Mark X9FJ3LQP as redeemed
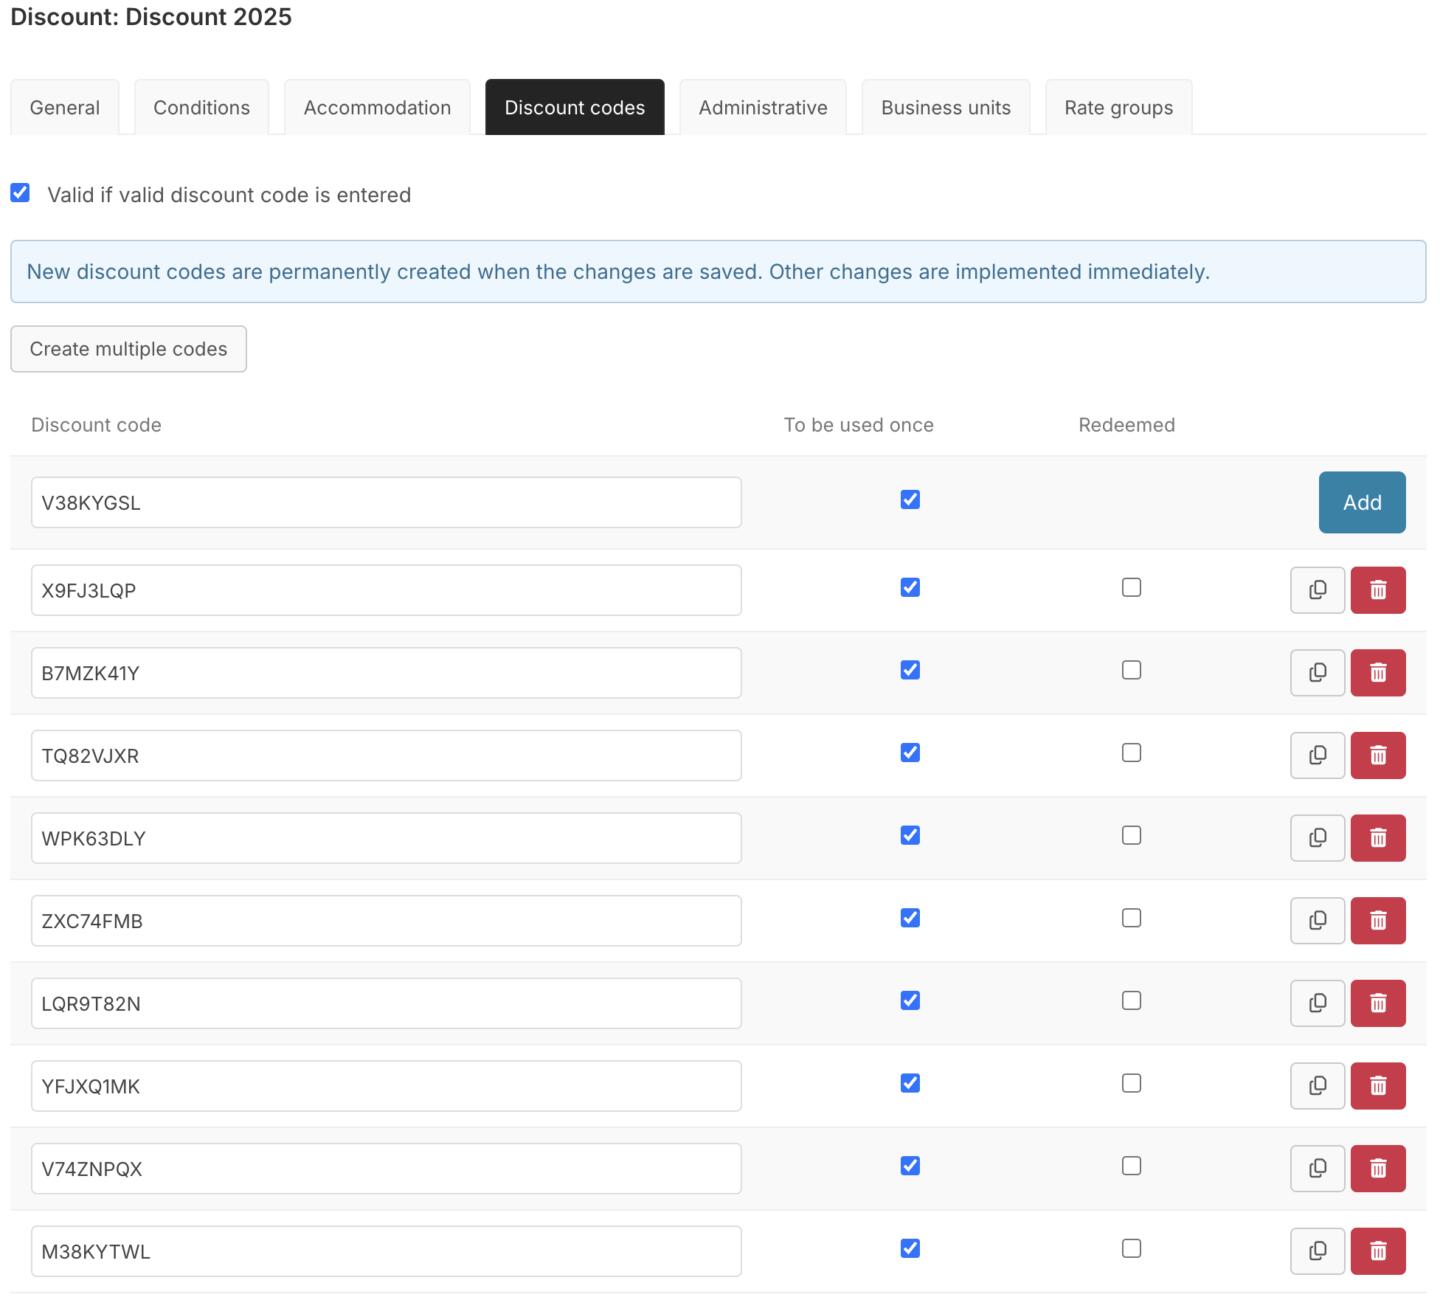1440x1297 pixels. pyautogui.click(x=1131, y=587)
